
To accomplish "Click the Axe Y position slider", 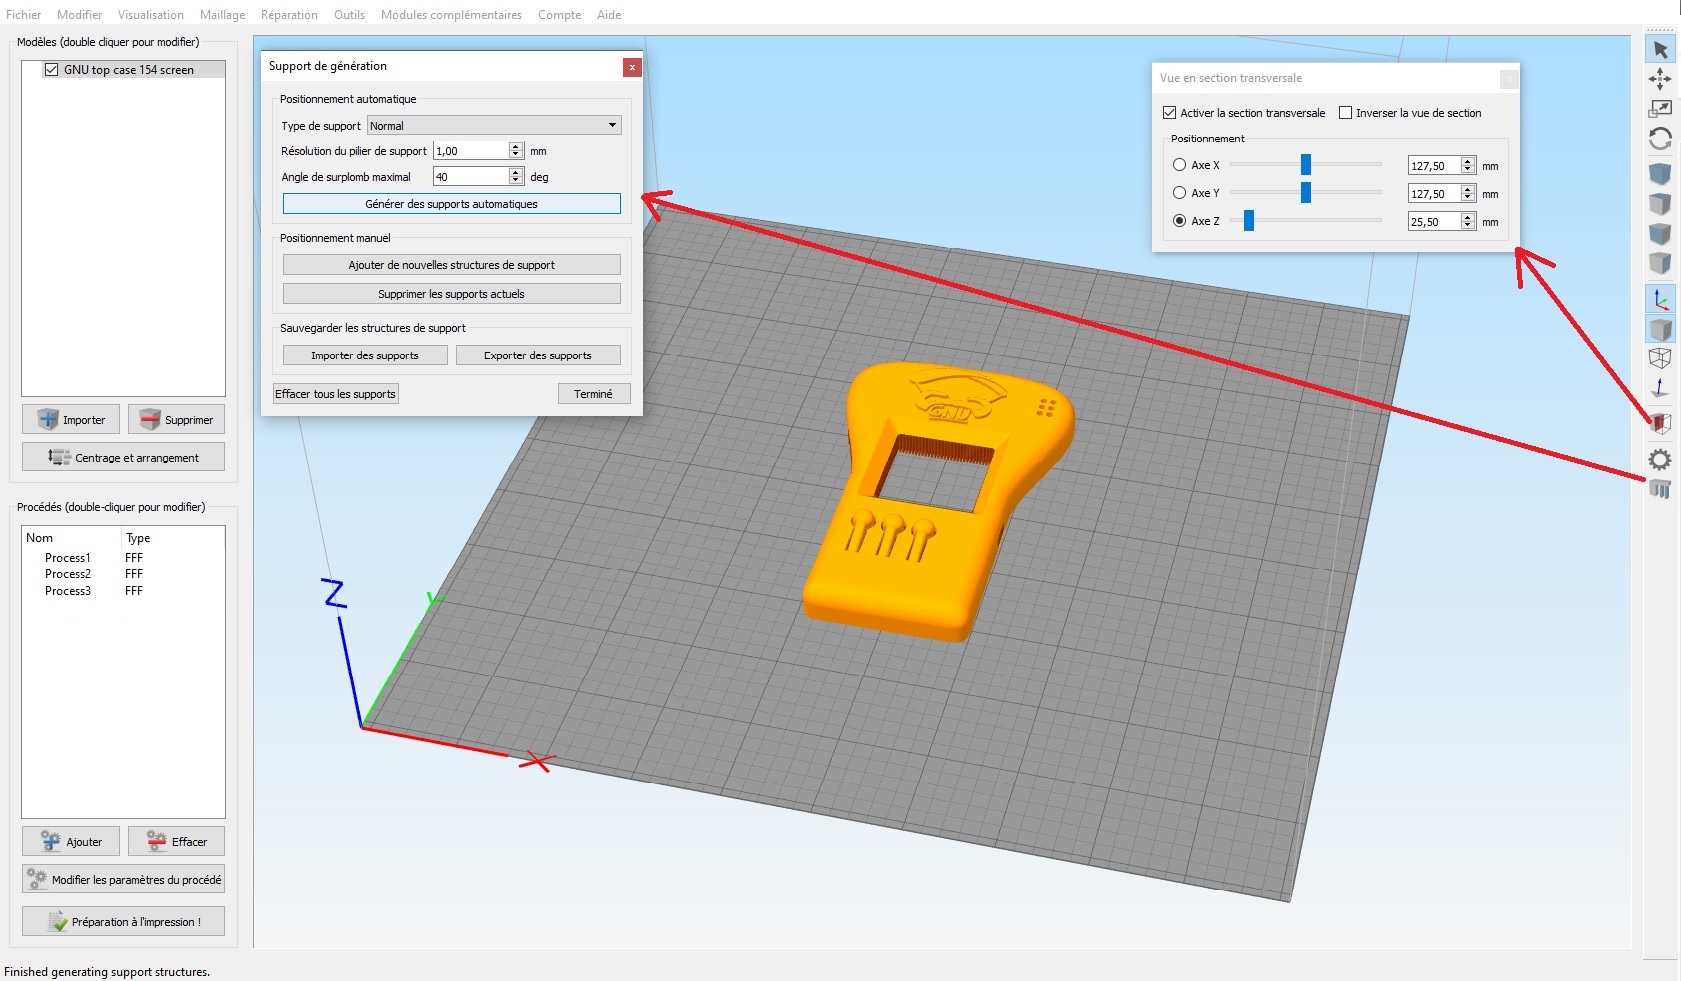I will click(1305, 193).
